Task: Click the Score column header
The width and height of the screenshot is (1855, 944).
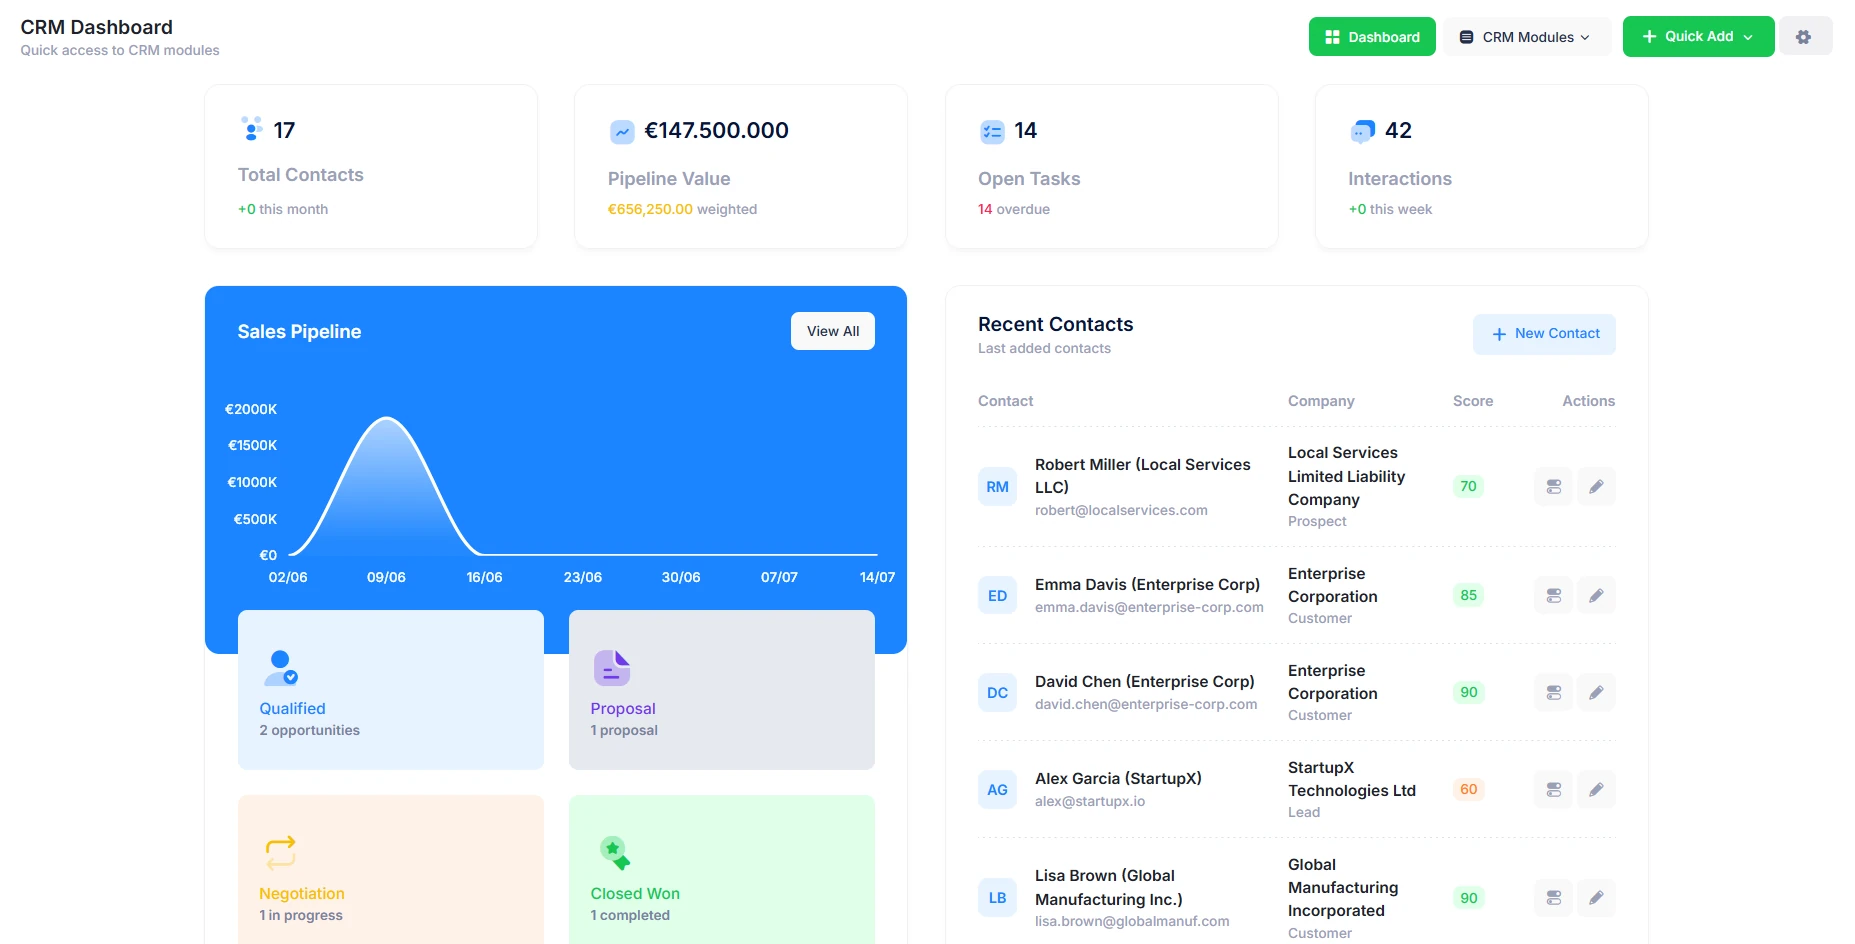Action: 1473,401
